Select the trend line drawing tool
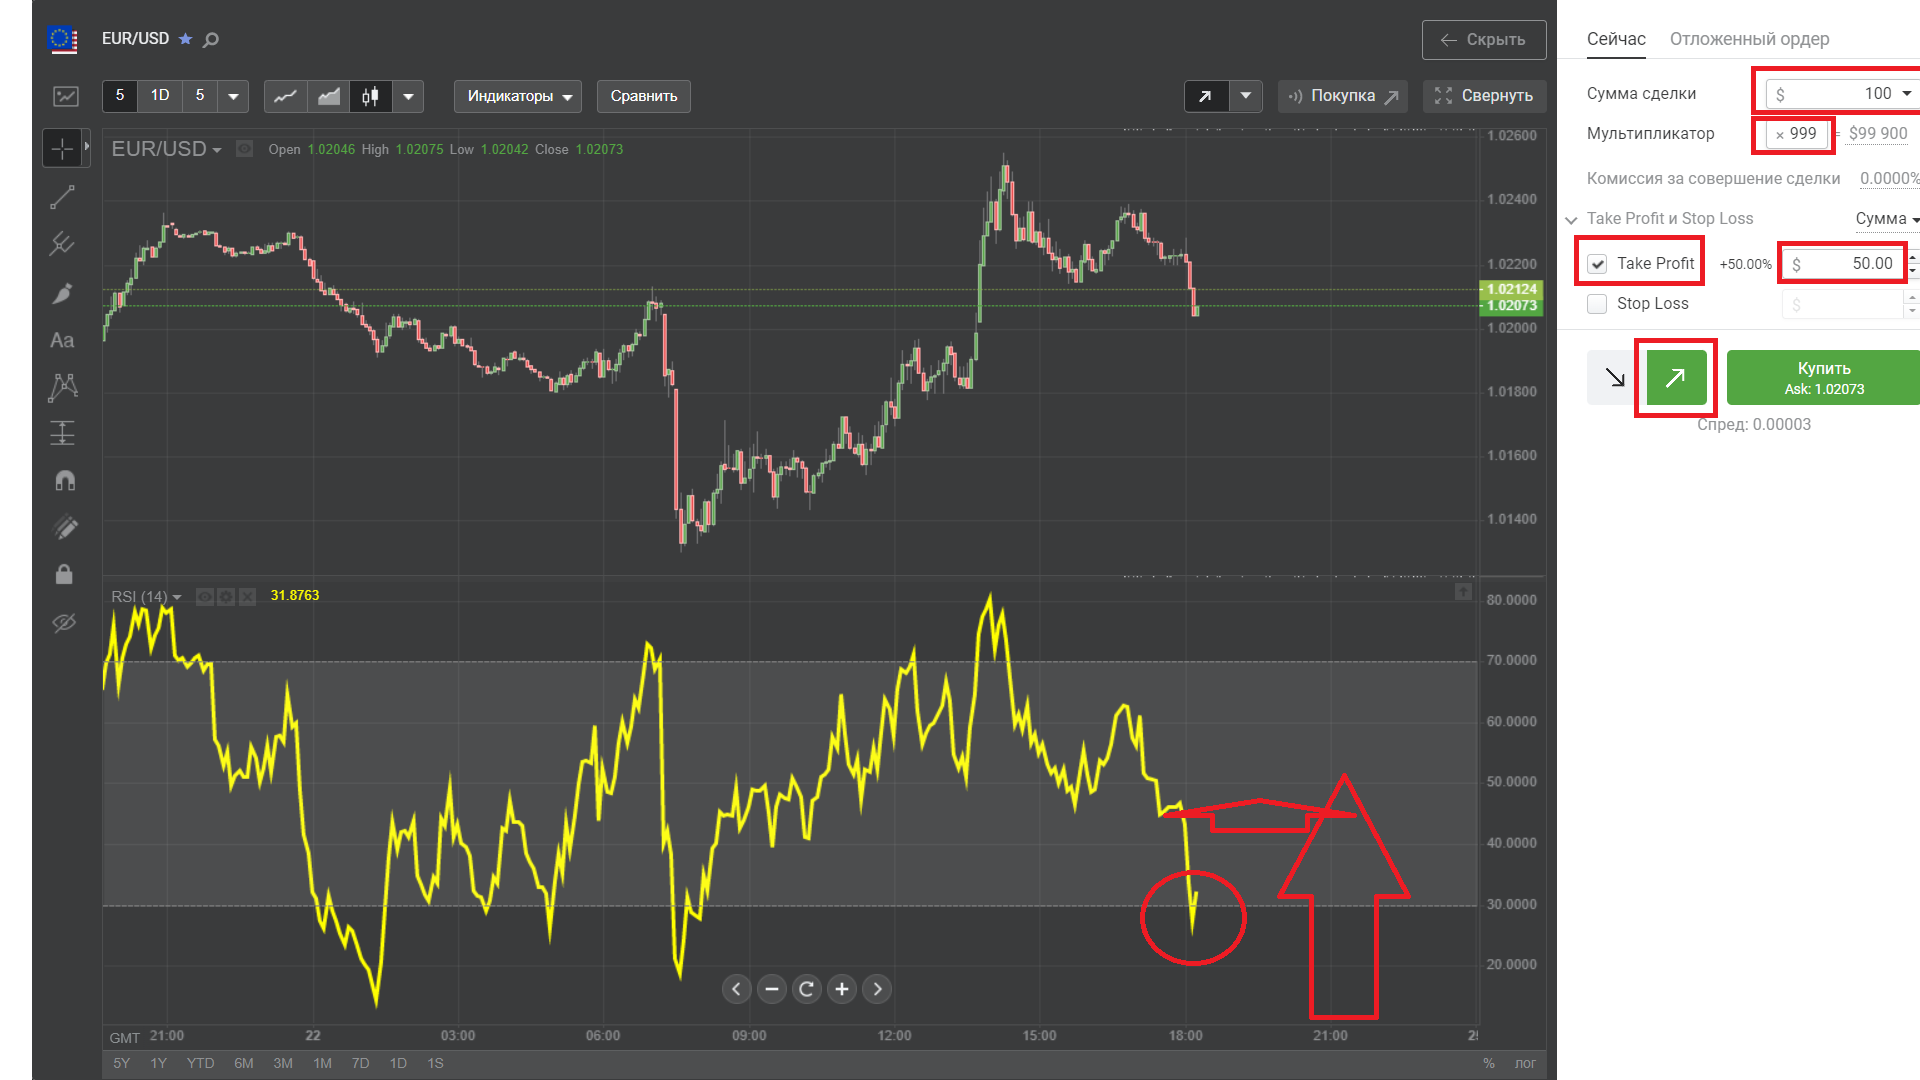Viewport: 1920px width, 1080px height. (x=62, y=197)
